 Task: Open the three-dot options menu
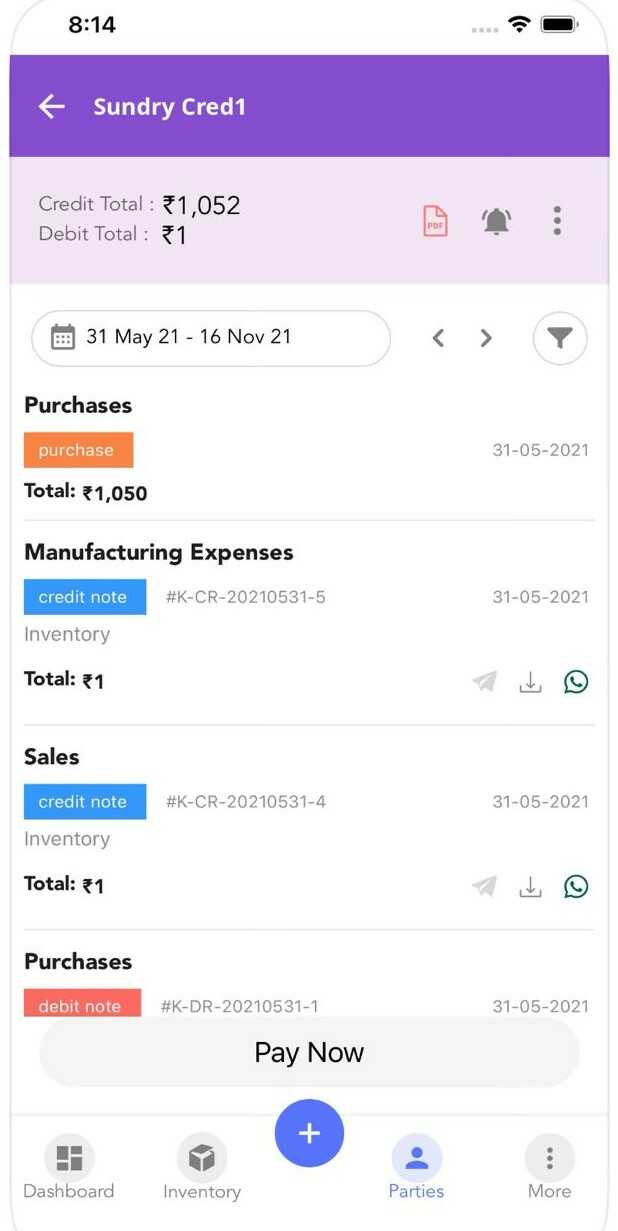557,221
